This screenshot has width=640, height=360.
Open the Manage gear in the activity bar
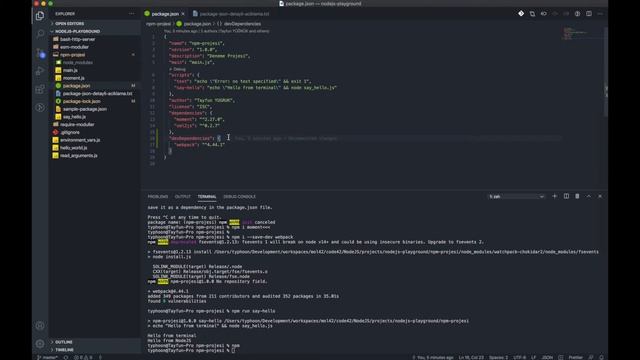(40, 343)
